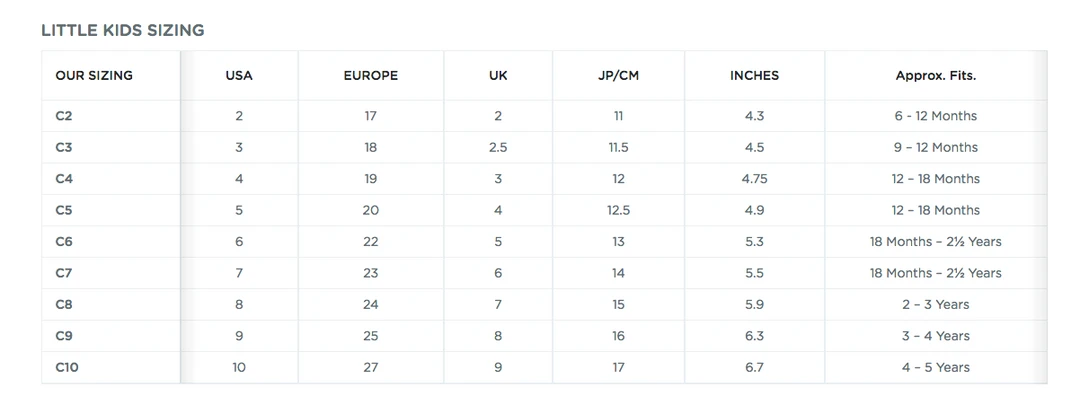This screenshot has height=405, width=1080.
Task: Click the EUROPE column header
Action: point(370,76)
